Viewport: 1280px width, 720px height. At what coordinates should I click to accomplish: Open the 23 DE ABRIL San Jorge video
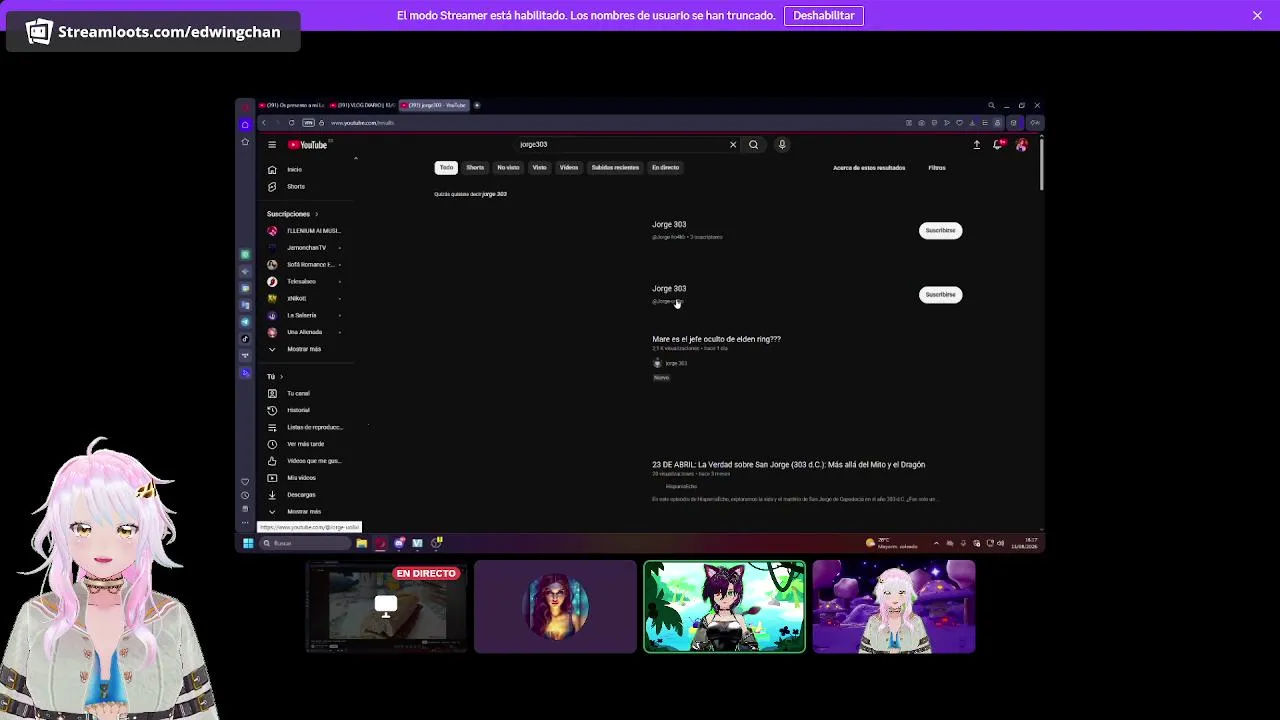pyautogui.click(x=788, y=465)
